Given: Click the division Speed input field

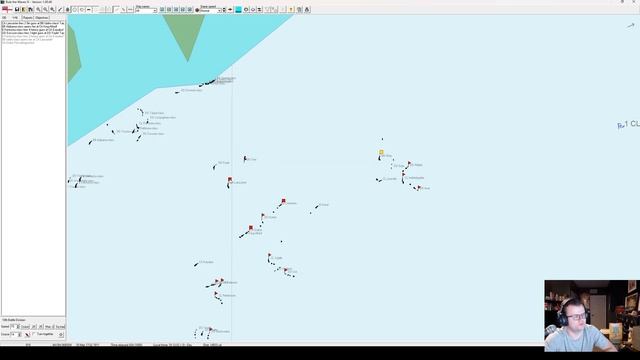Looking at the screenshot, I should 13,327.
